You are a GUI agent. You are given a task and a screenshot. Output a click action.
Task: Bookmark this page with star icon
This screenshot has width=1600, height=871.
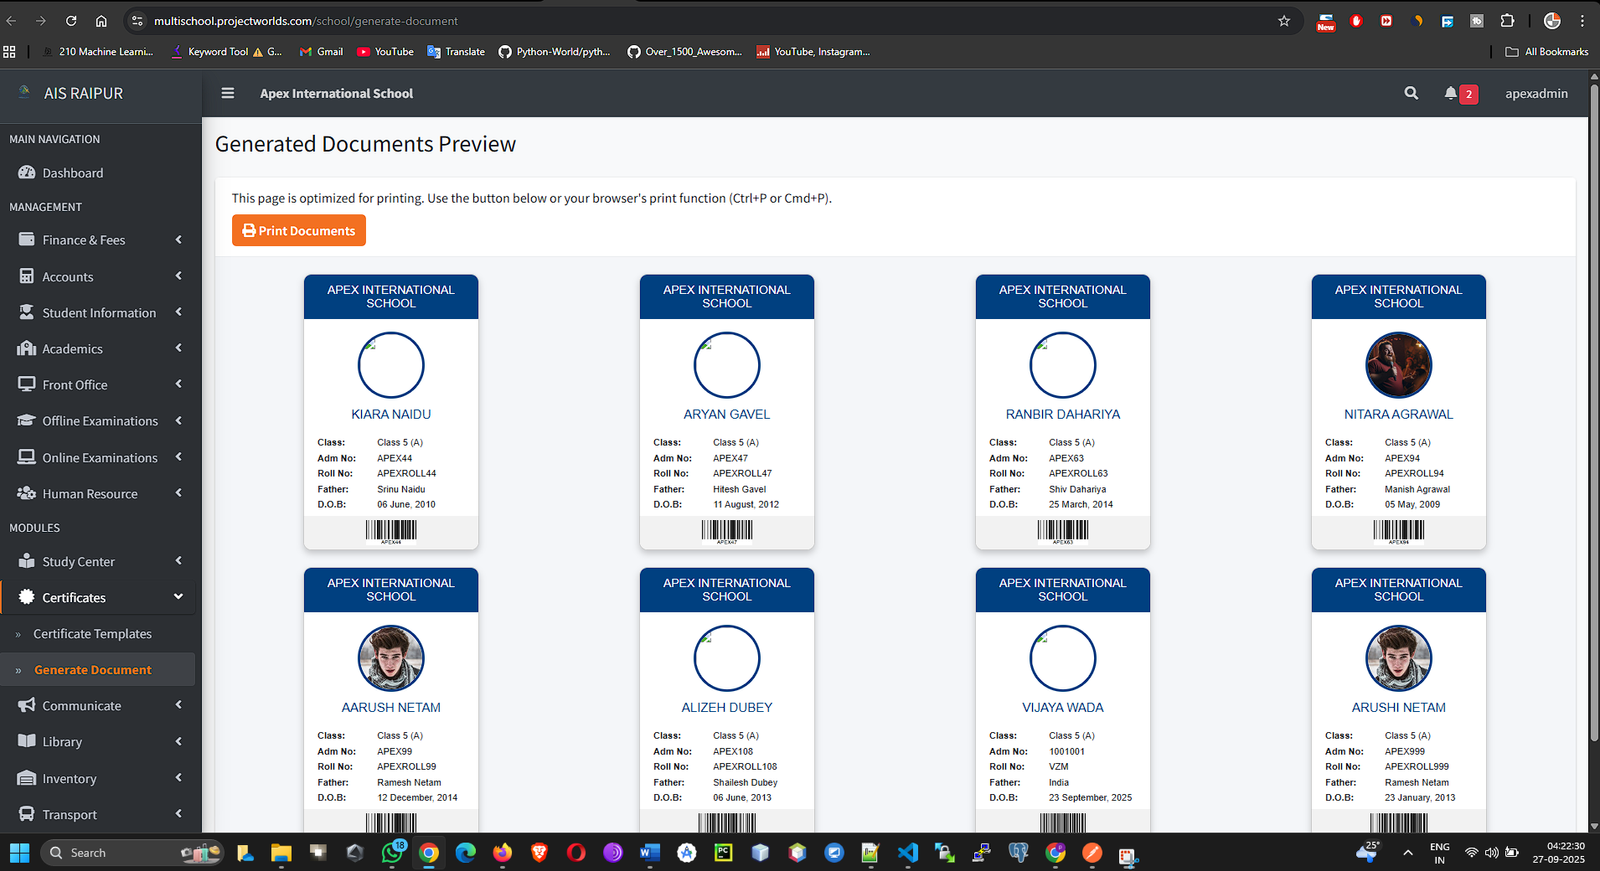coord(1284,21)
